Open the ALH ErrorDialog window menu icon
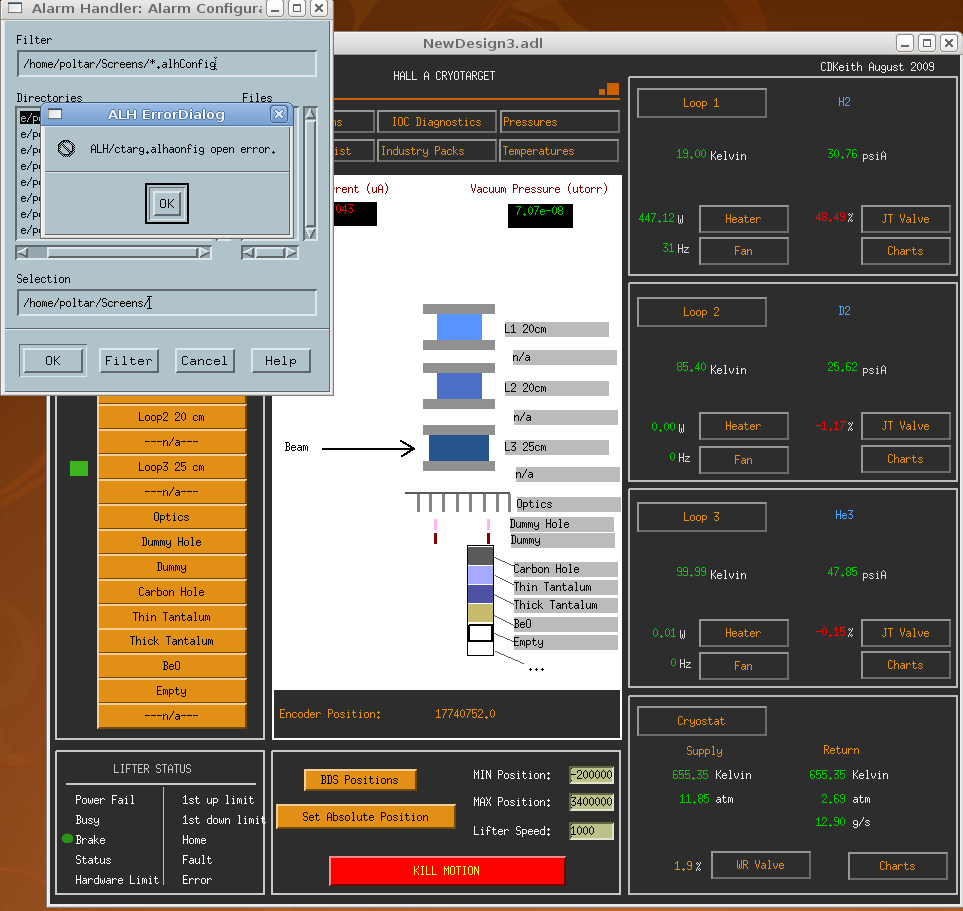 [x=55, y=114]
